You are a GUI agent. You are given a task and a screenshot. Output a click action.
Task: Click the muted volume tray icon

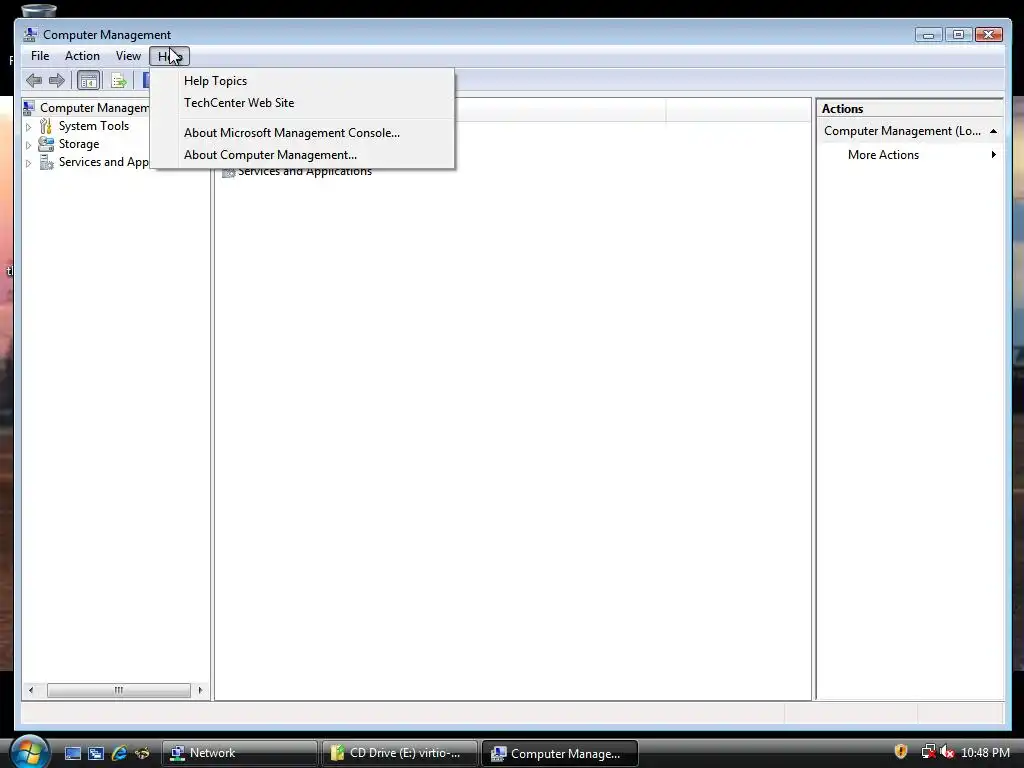pyautogui.click(x=947, y=752)
